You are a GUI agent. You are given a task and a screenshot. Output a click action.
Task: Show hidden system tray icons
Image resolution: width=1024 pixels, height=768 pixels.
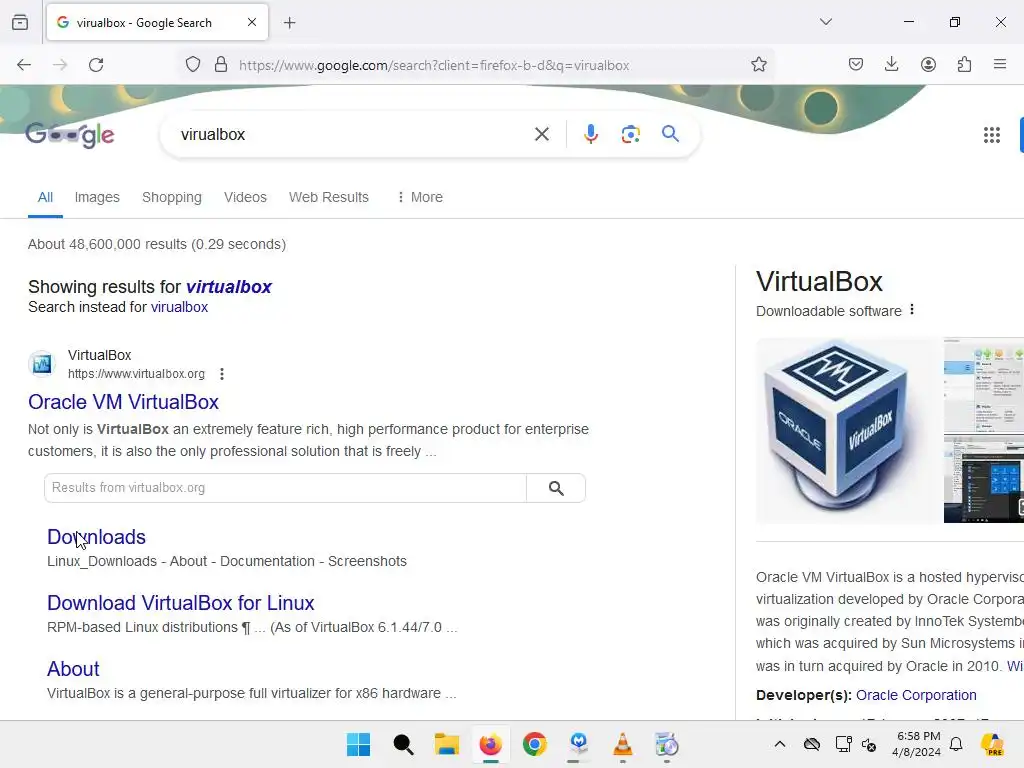coord(780,744)
